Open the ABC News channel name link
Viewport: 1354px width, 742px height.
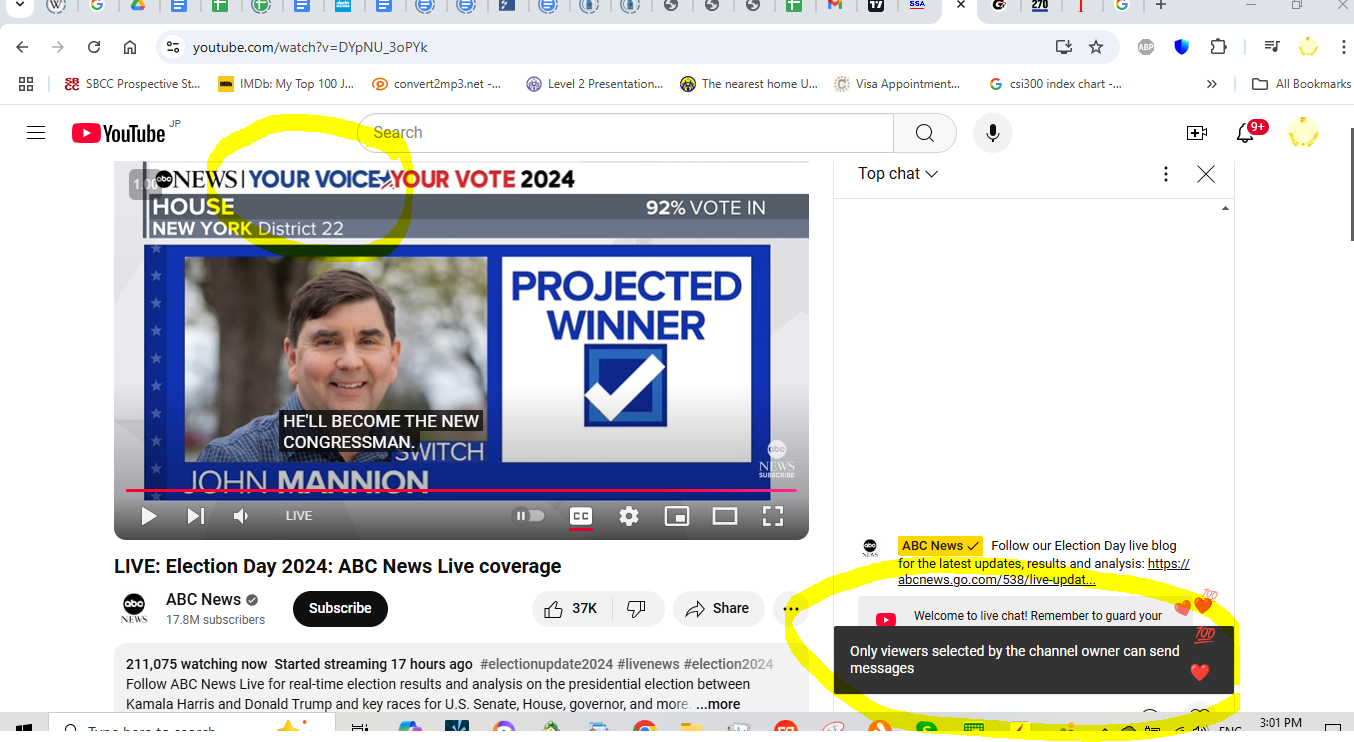203,600
